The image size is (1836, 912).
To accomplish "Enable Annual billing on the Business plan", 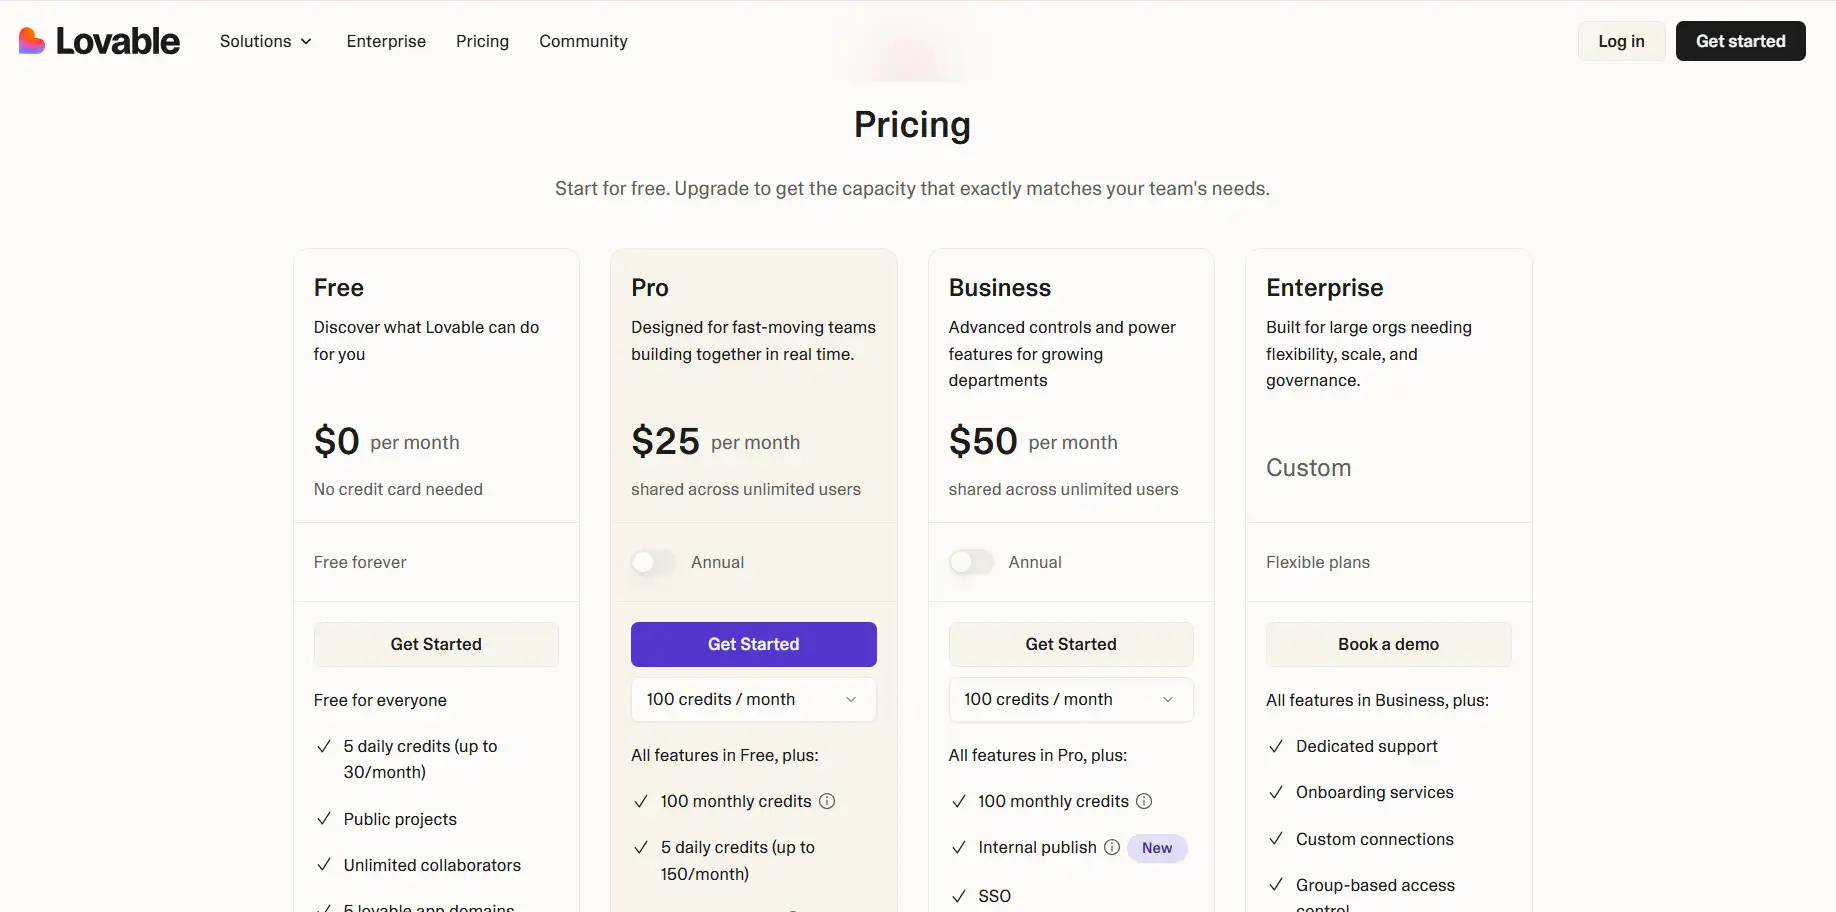I will tap(970, 562).
